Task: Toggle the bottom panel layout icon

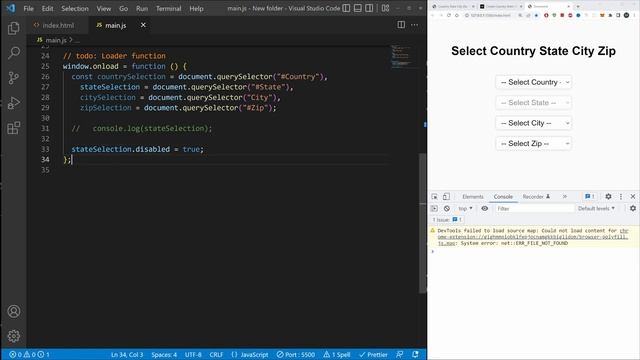Action: (x=358, y=8)
